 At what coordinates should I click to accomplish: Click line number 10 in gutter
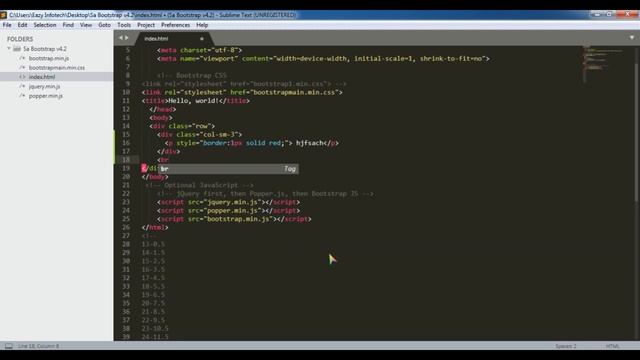pos(126,92)
